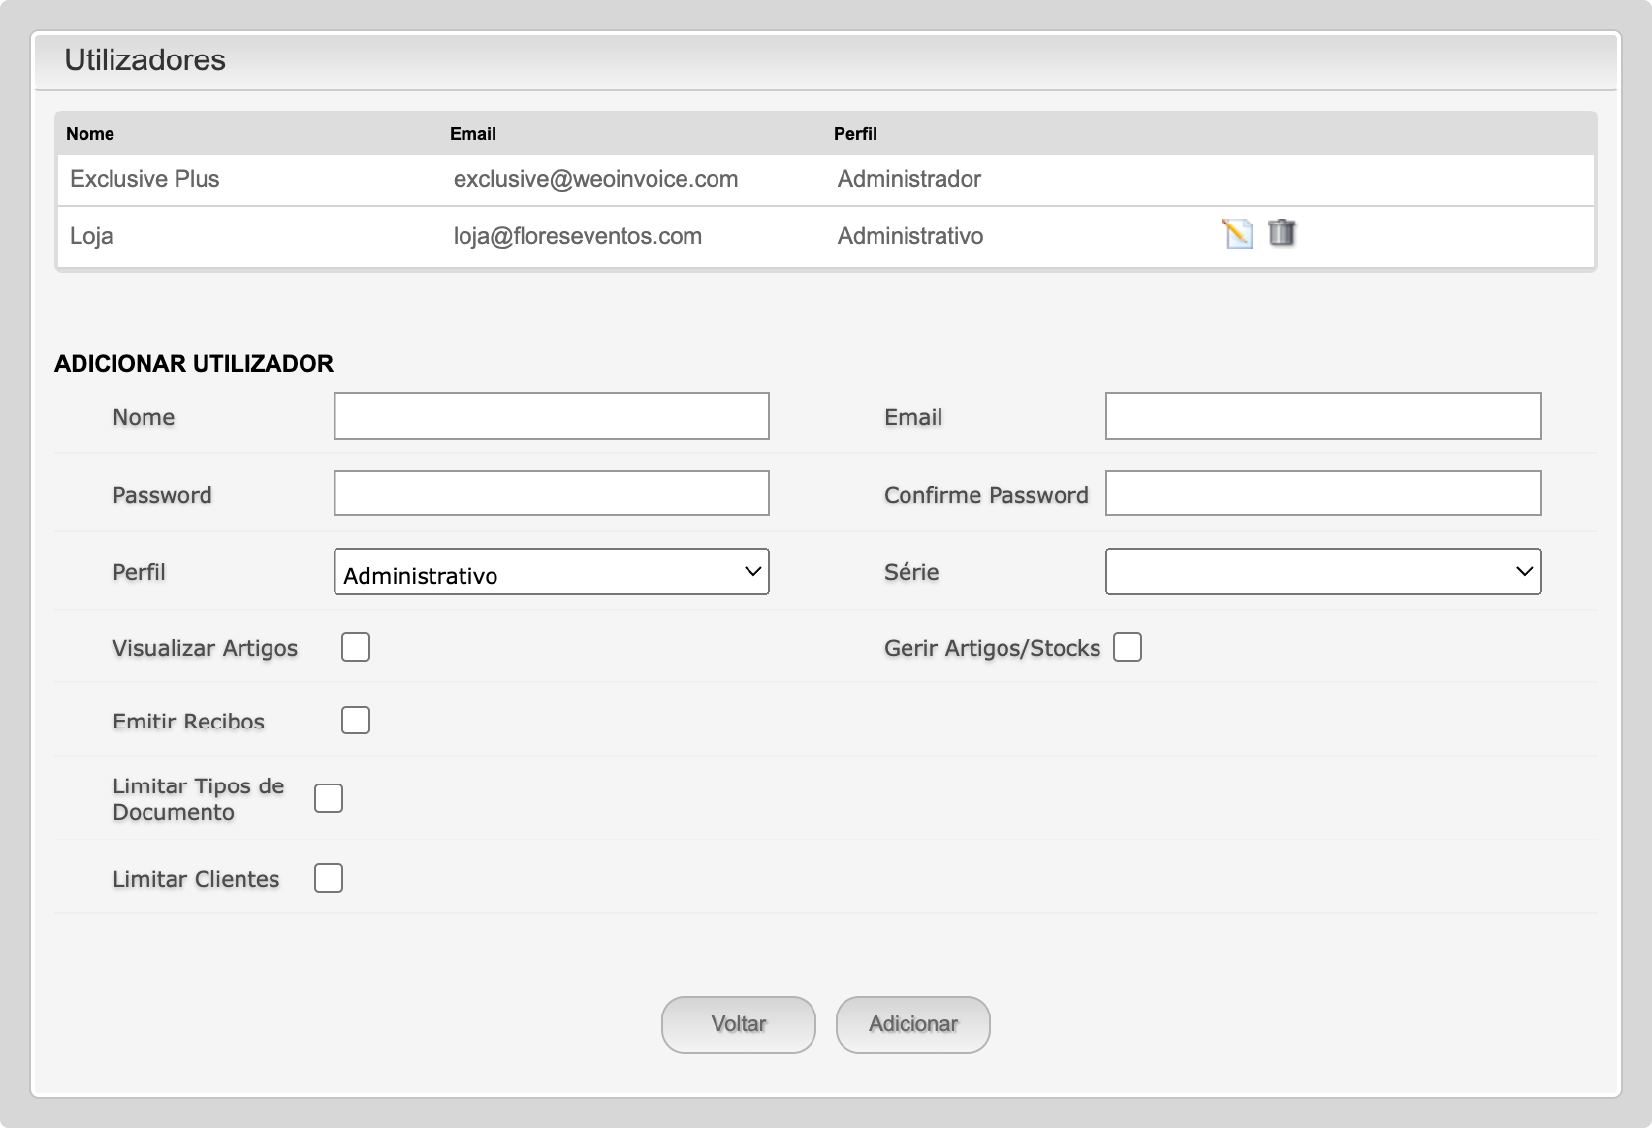Check the Emitir Recibos option
This screenshot has height=1128, width=1652.
coord(355,720)
